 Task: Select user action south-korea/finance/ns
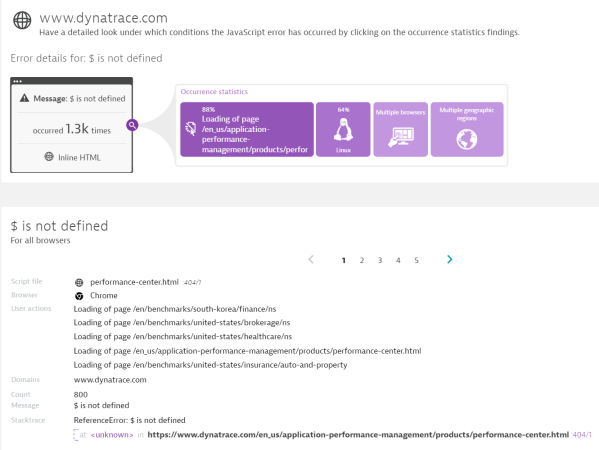click(x=175, y=309)
